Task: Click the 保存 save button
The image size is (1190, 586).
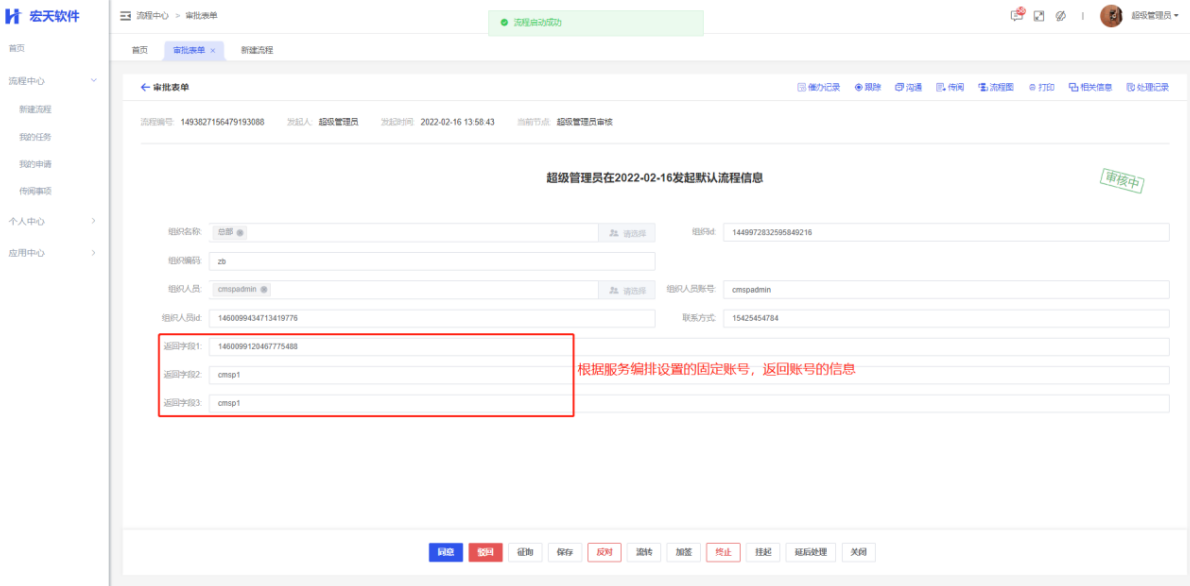Action: tap(564, 553)
